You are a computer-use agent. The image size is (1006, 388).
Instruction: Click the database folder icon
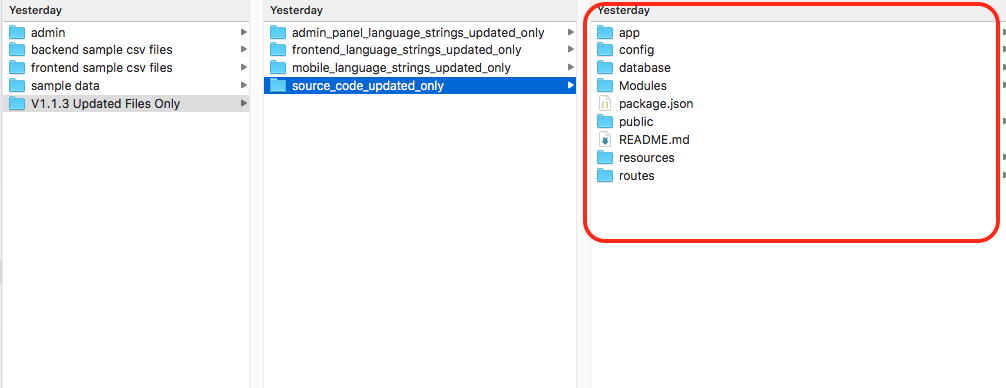[605, 67]
